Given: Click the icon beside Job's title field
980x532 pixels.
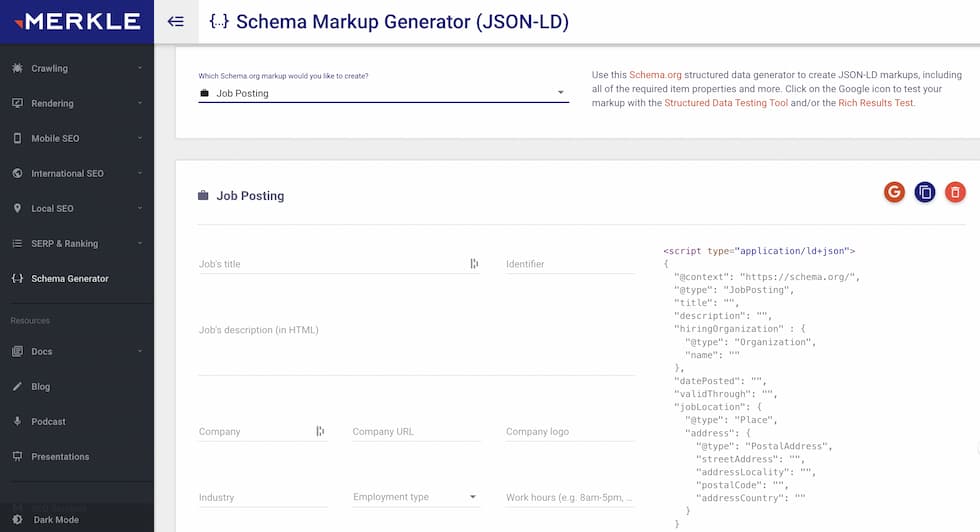Looking at the screenshot, I should coord(474,264).
